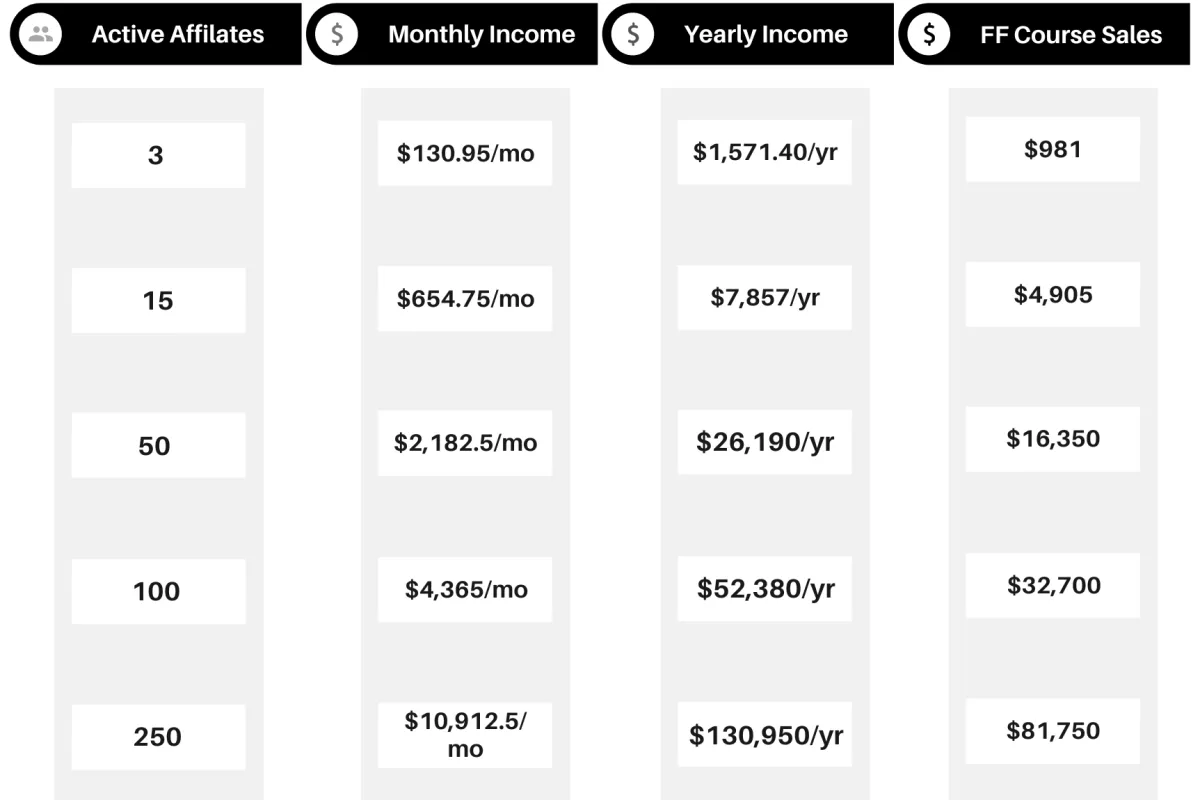1200x800 pixels.
Task: Click the $10,912.5/mo income cell
Action: click(465, 735)
